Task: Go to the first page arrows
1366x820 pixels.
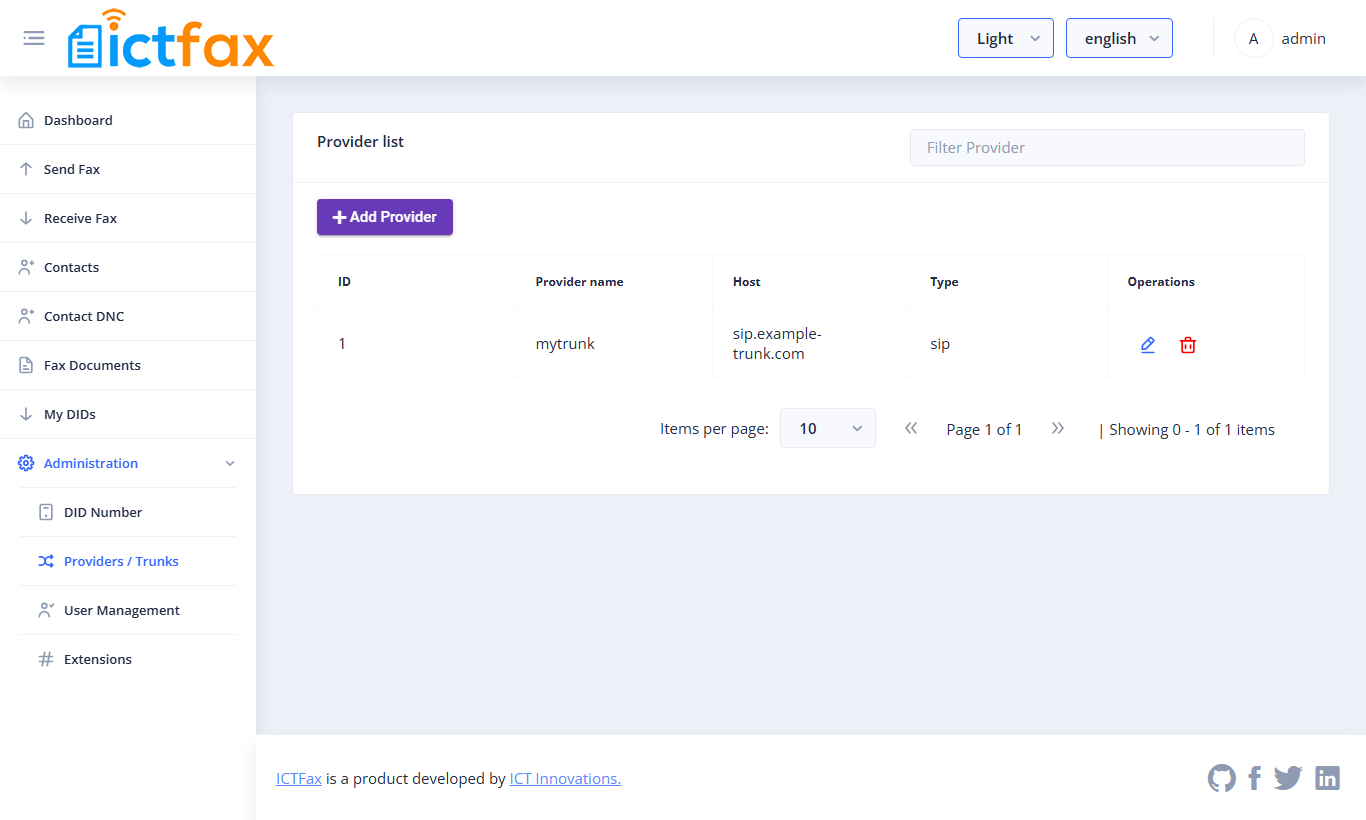Action: click(911, 428)
